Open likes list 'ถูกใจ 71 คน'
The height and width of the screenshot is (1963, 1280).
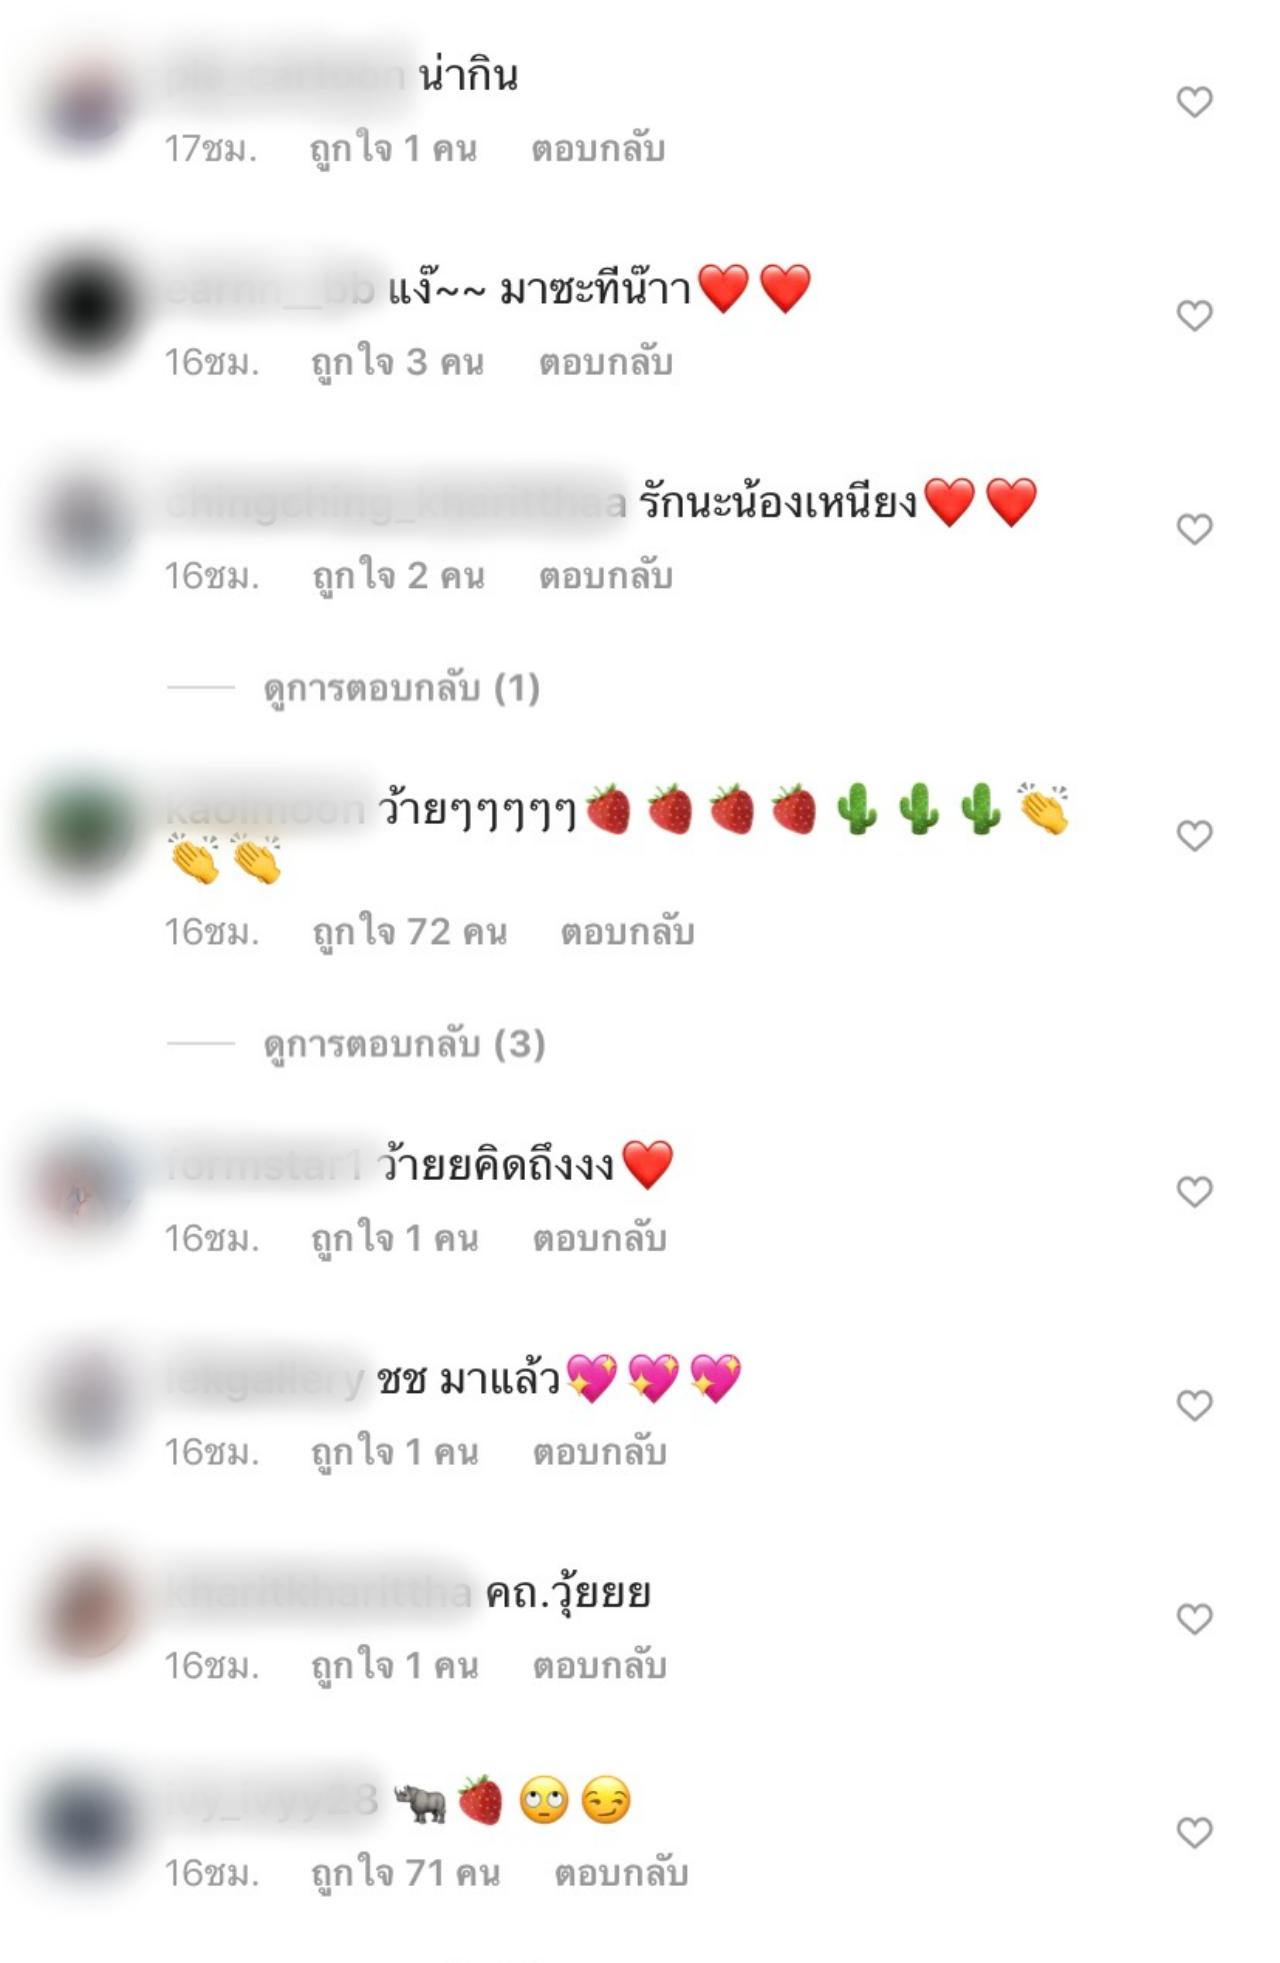click(x=405, y=1873)
